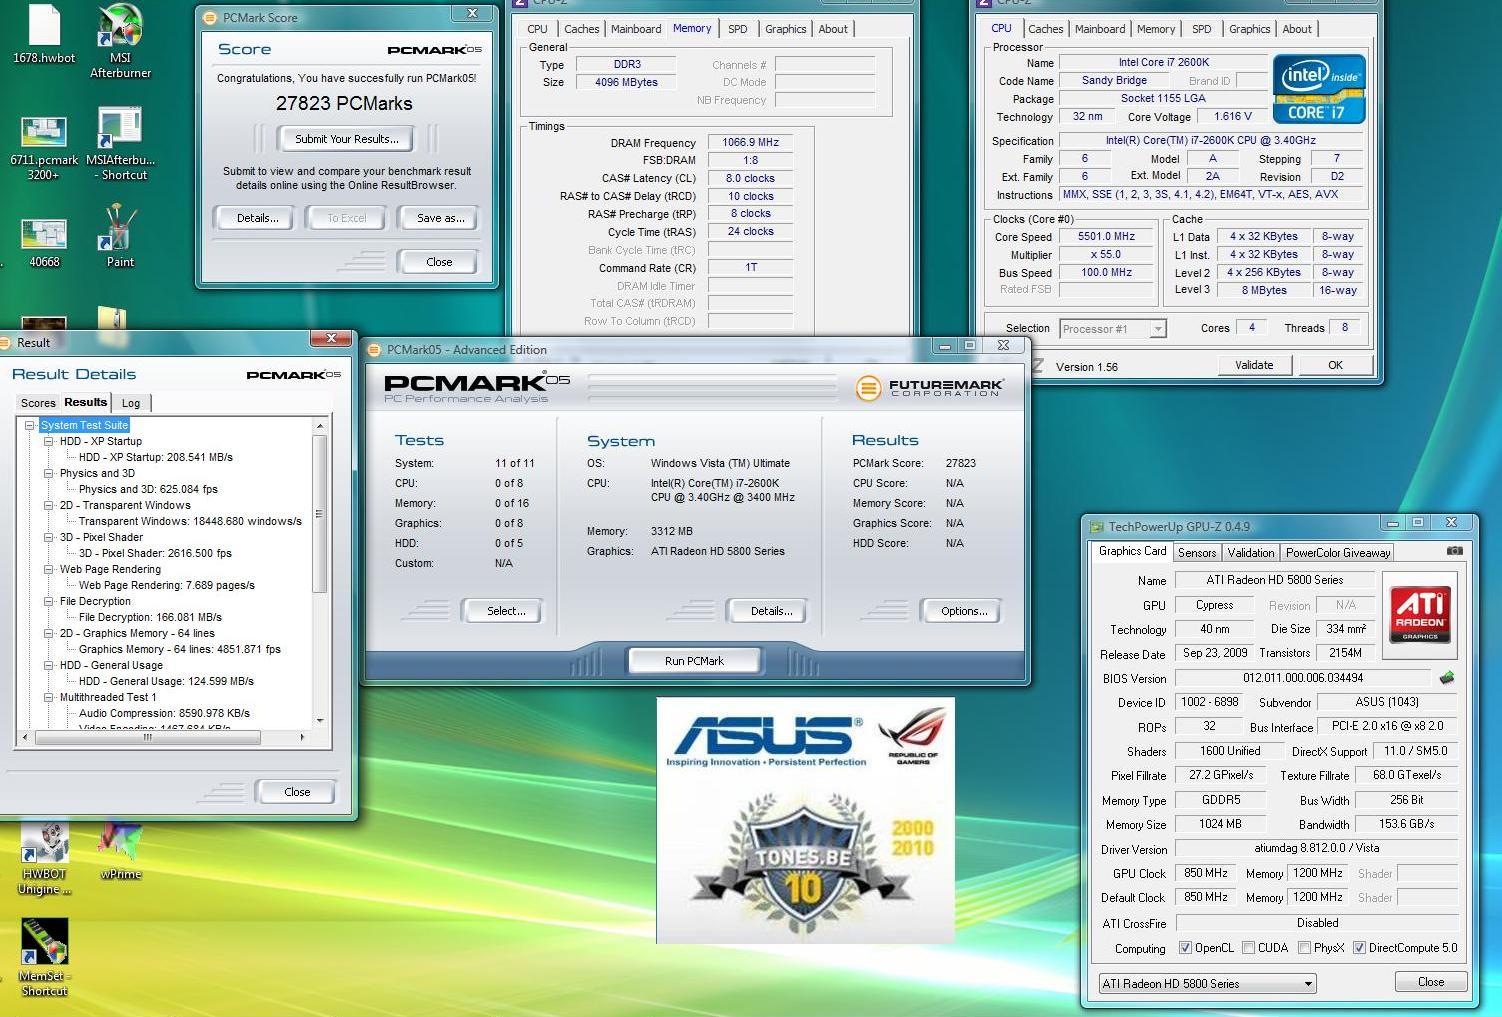Screen dimensions: 1502x1017
Task: Collapse the File Decryption tree node
Action: [48, 601]
